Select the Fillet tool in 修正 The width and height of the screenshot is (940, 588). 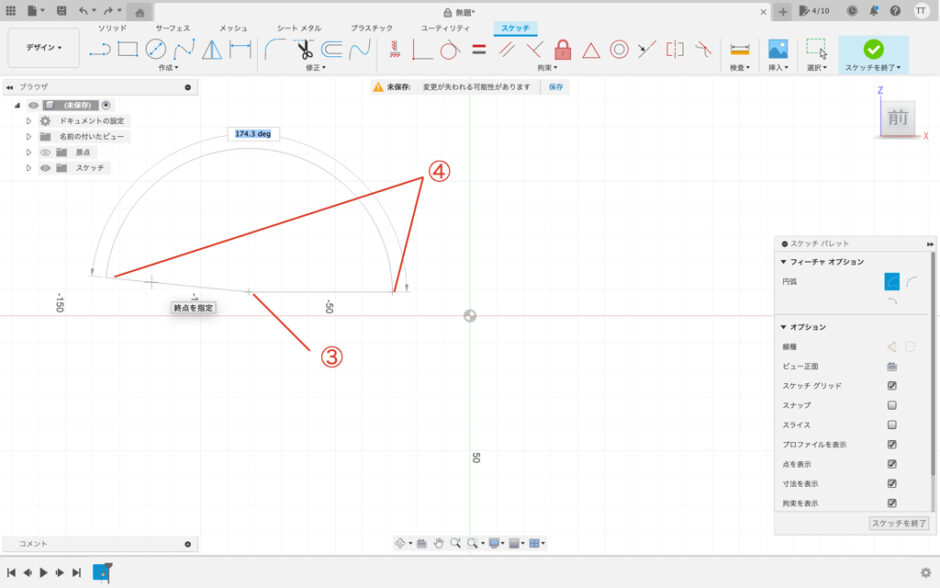(276, 49)
